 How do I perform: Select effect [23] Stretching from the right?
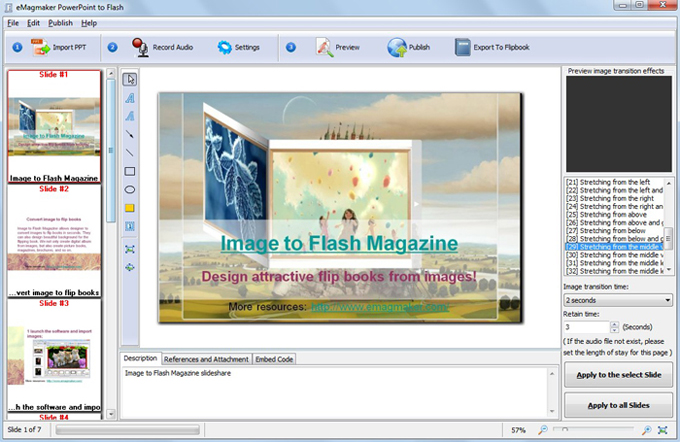point(610,198)
